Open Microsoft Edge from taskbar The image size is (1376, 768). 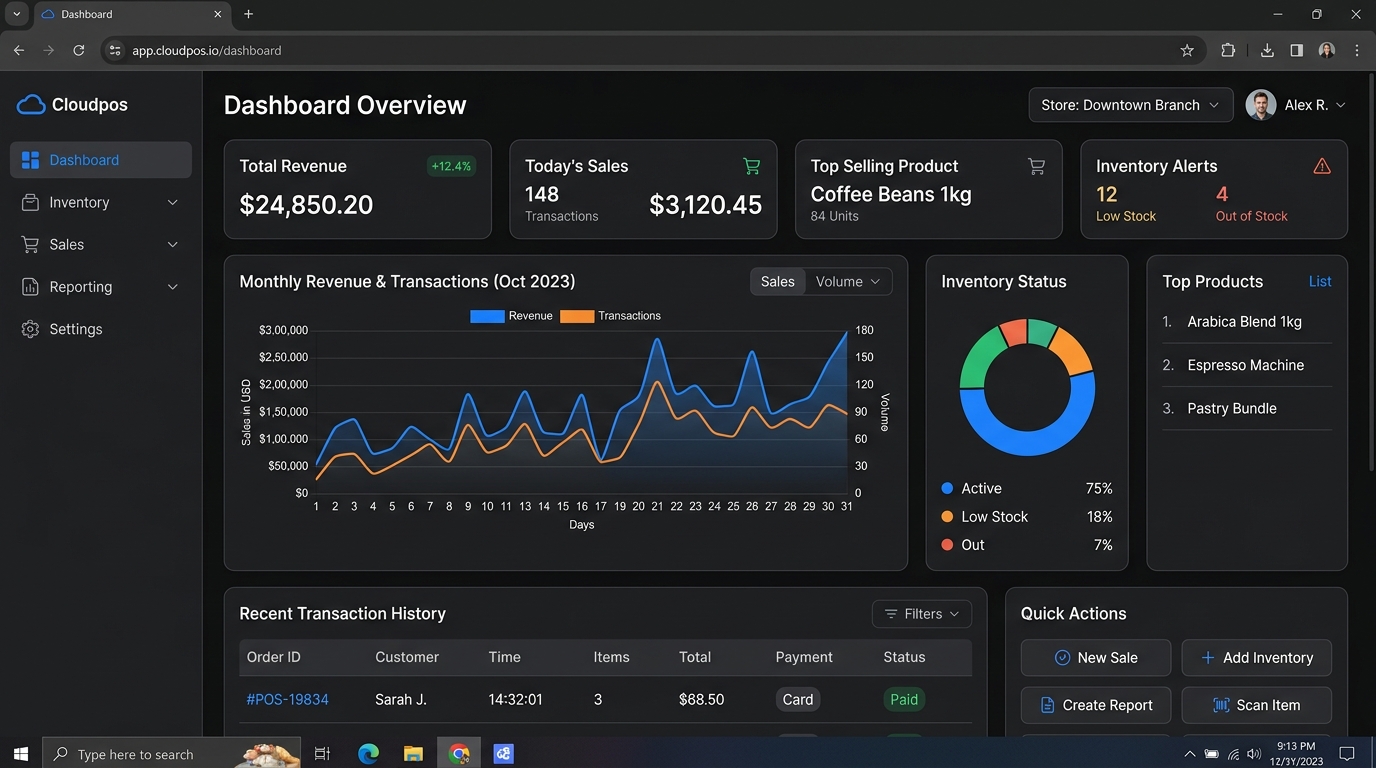[369, 754]
